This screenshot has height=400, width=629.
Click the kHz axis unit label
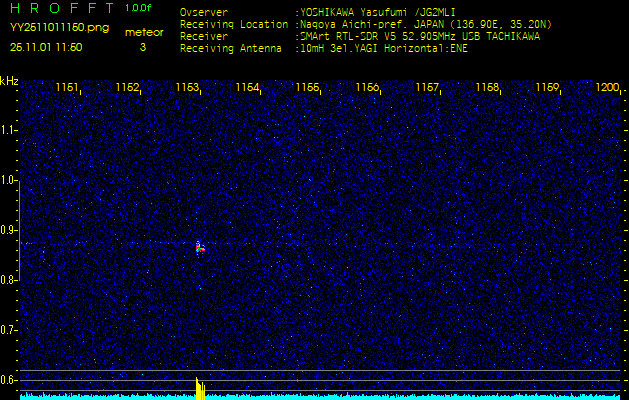point(9,80)
